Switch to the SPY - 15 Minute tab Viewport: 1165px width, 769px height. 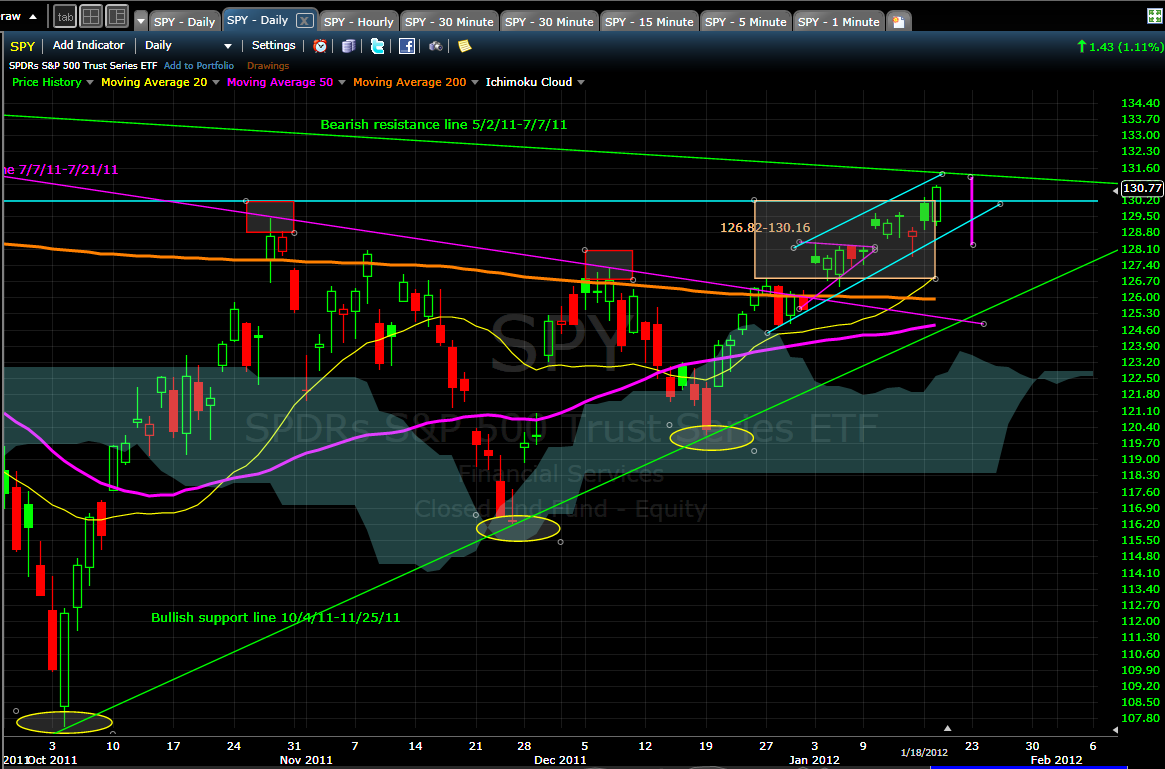649,22
